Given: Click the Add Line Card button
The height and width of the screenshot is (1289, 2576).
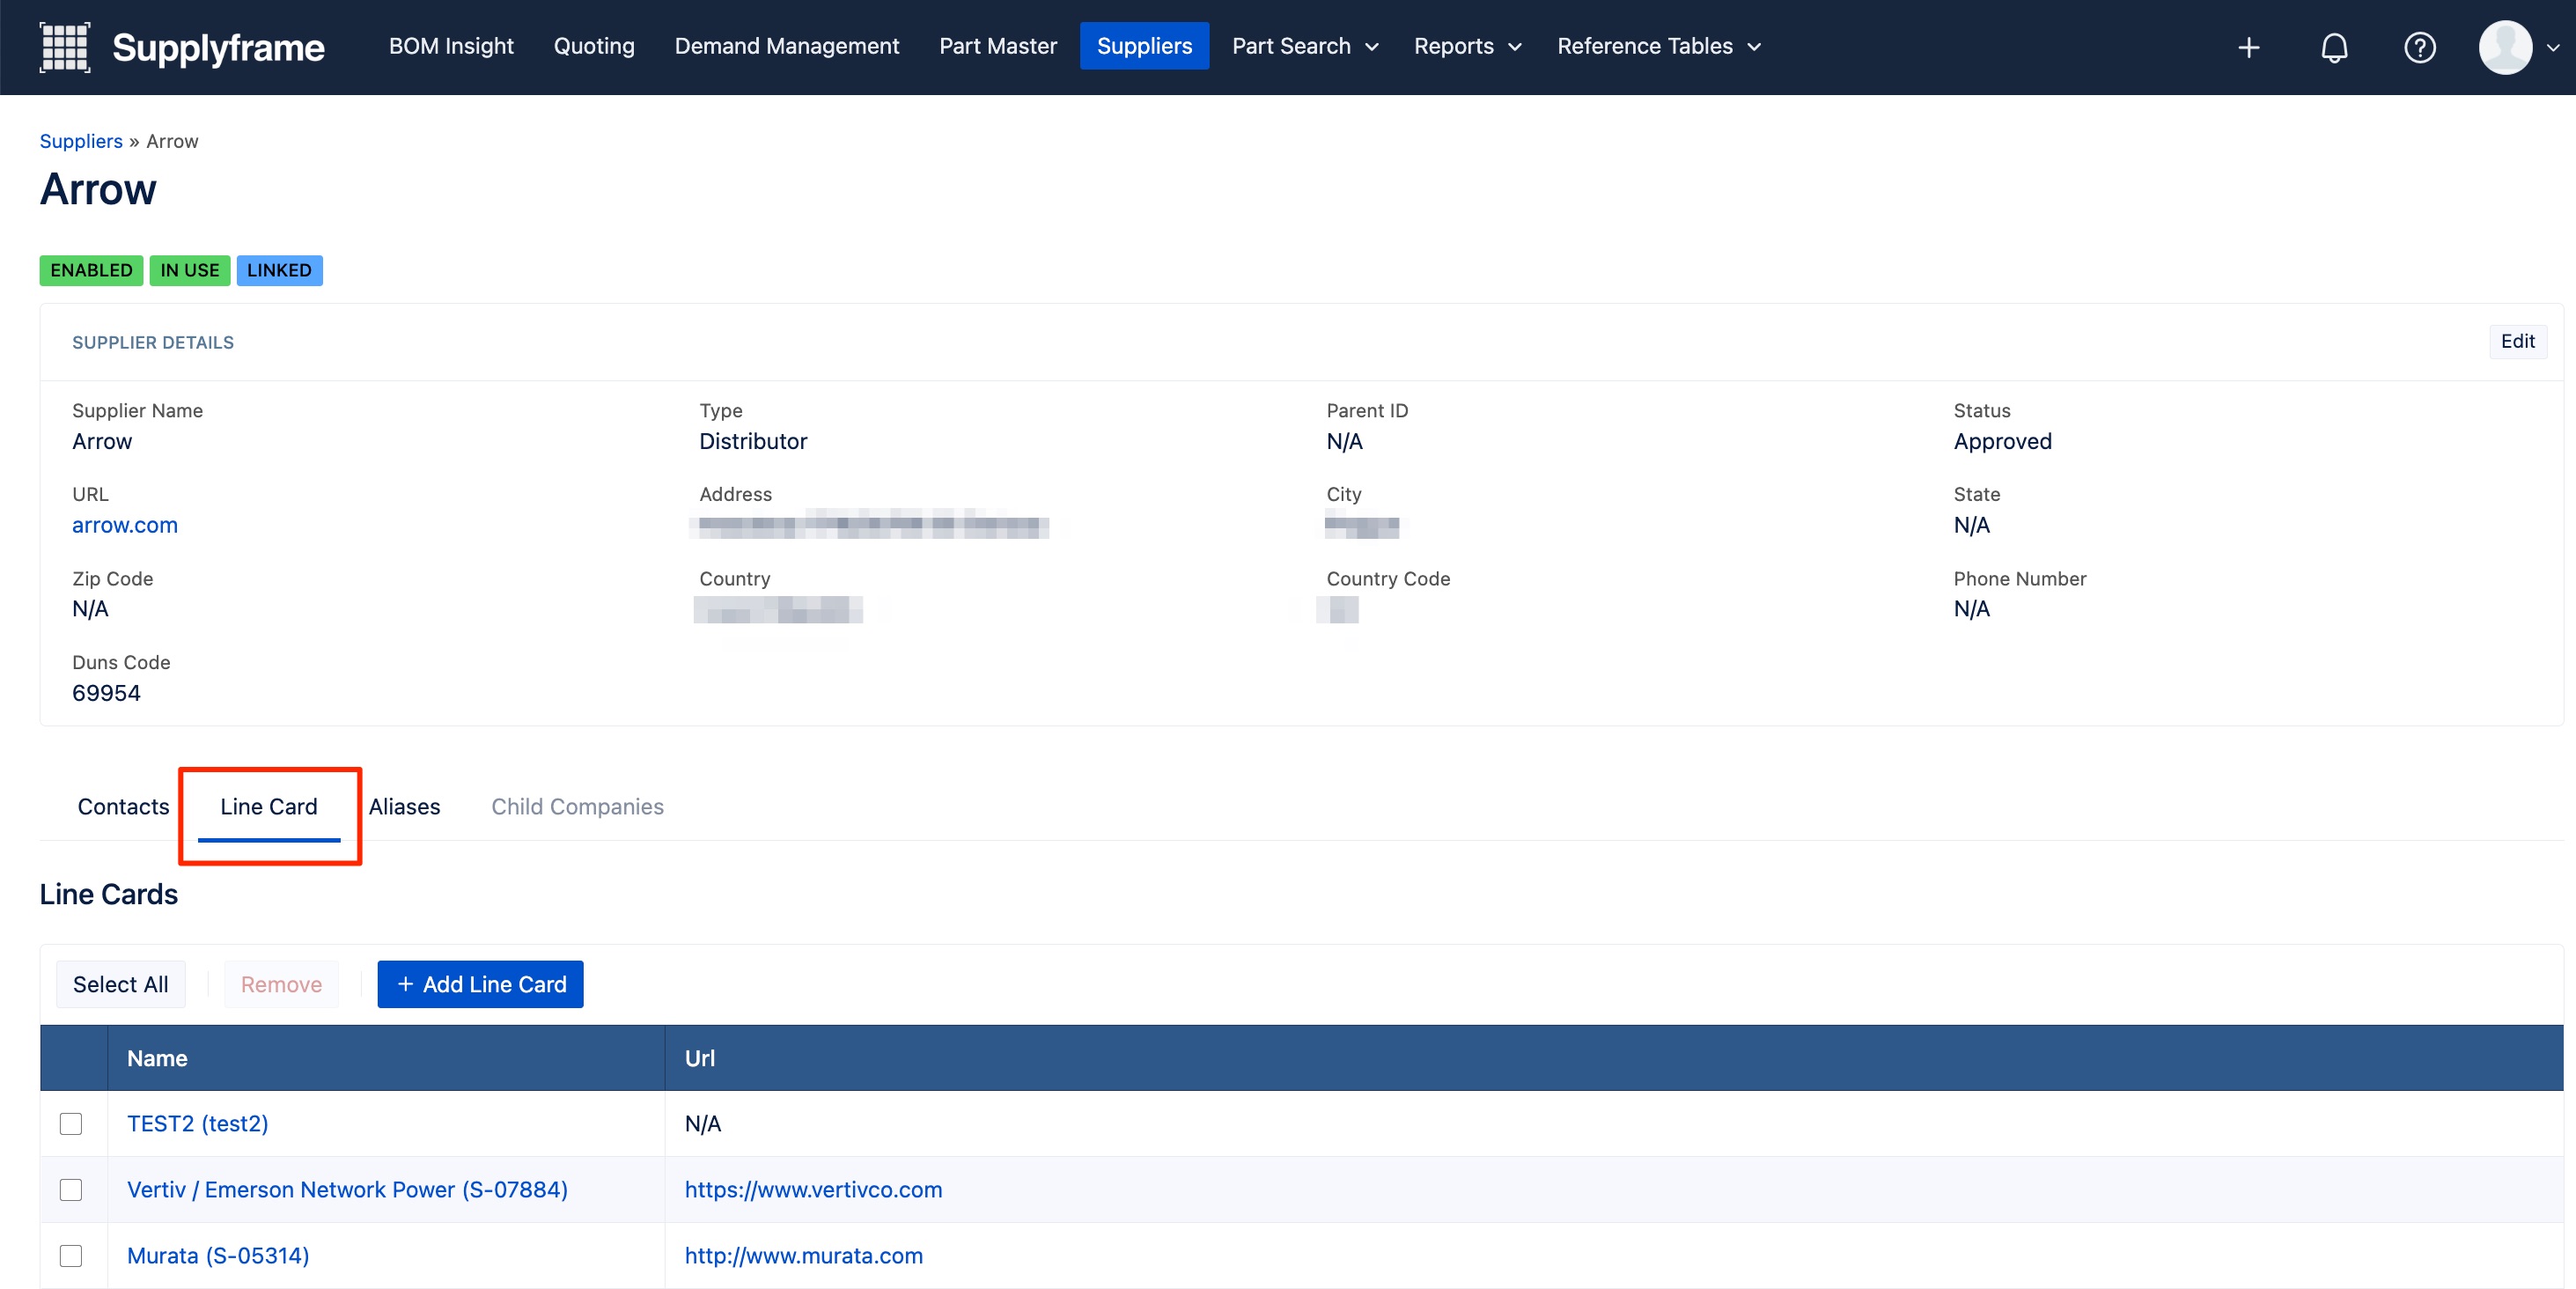Looking at the screenshot, I should click(x=480, y=984).
